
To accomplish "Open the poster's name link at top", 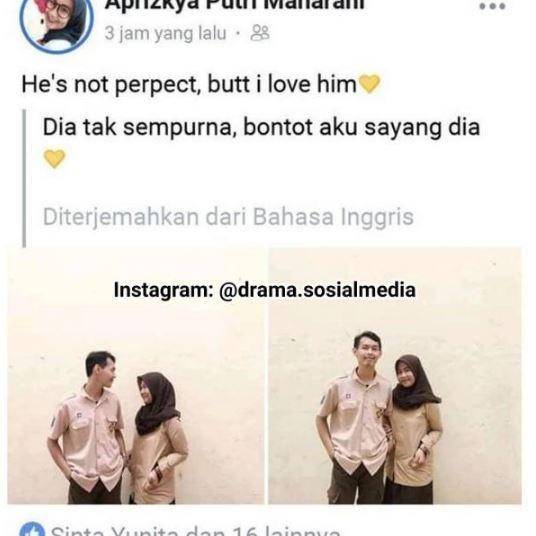I will pos(234,5).
